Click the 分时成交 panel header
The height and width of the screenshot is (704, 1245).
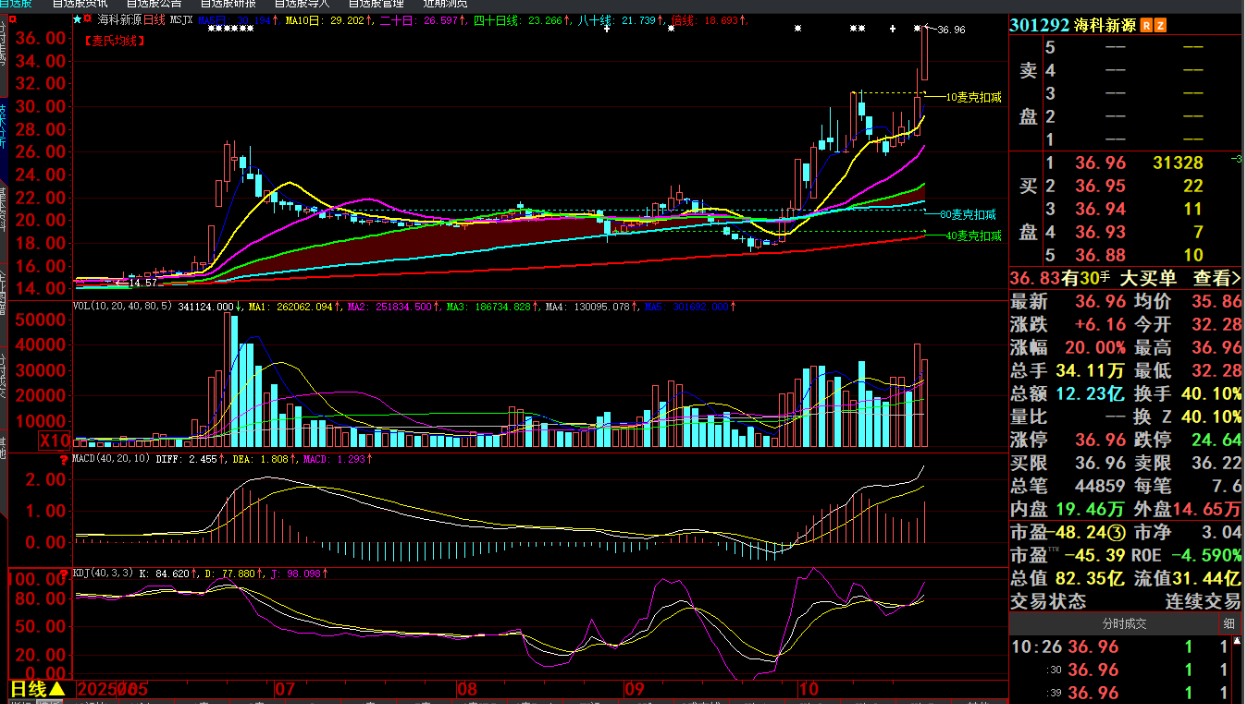[x=1123, y=623]
